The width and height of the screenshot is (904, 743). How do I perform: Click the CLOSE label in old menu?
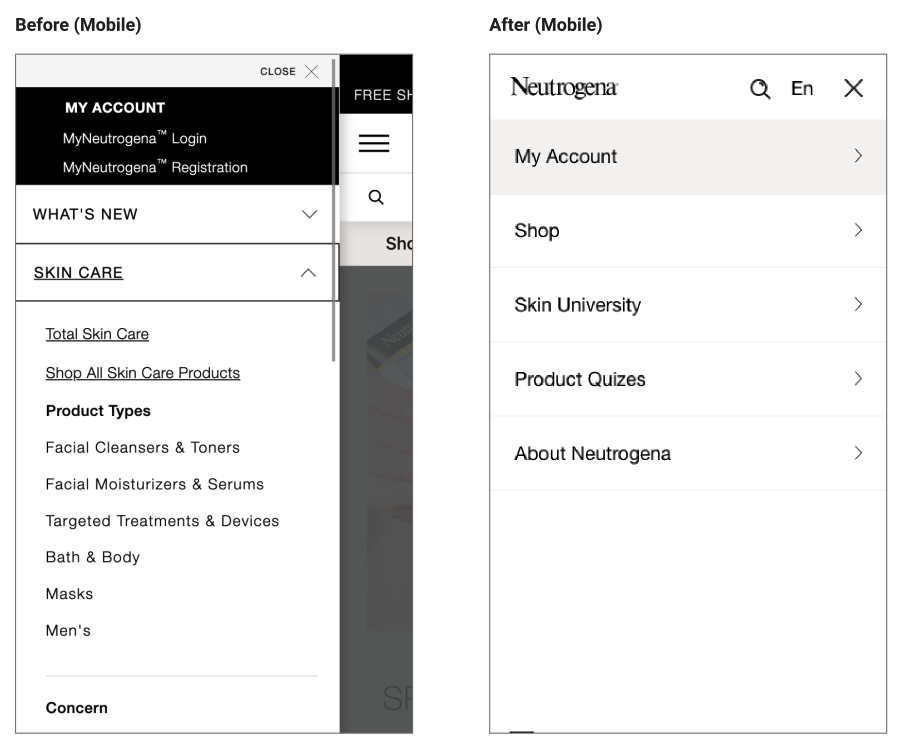click(277, 71)
